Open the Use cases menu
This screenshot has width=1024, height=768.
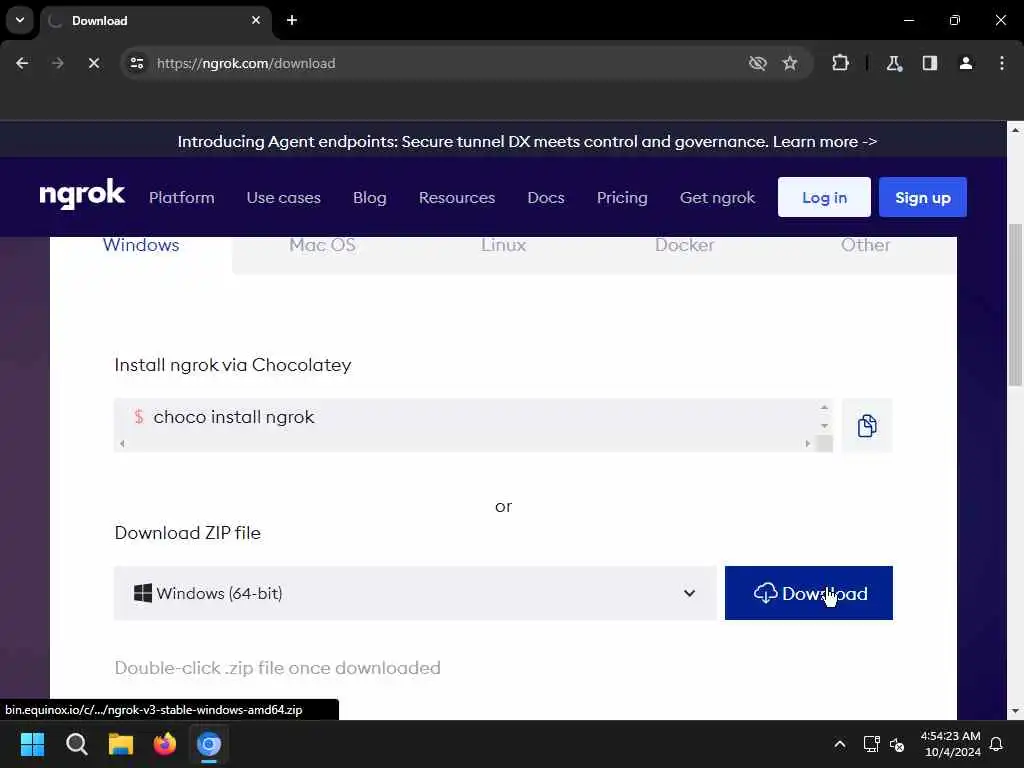point(283,197)
